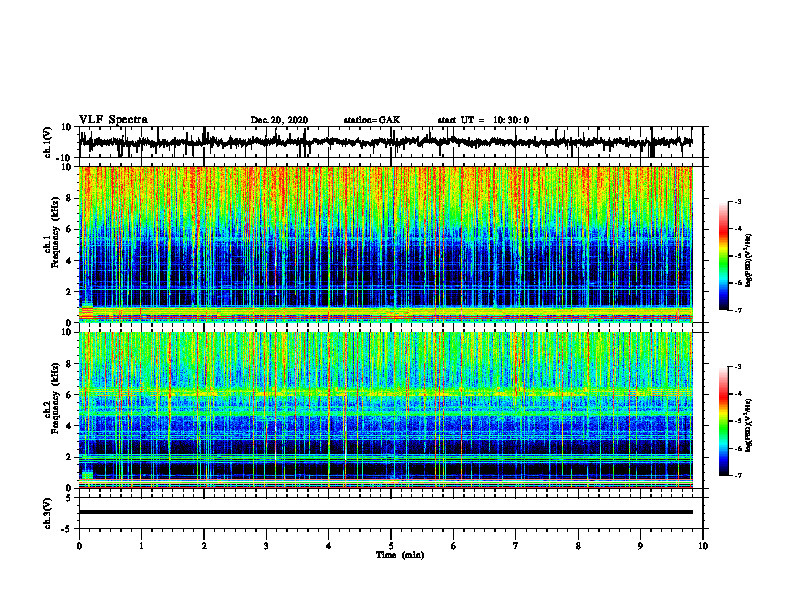Viewport: 792px width, 612px height.
Task: Click time axis tick label "0"
Action: point(79,546)
